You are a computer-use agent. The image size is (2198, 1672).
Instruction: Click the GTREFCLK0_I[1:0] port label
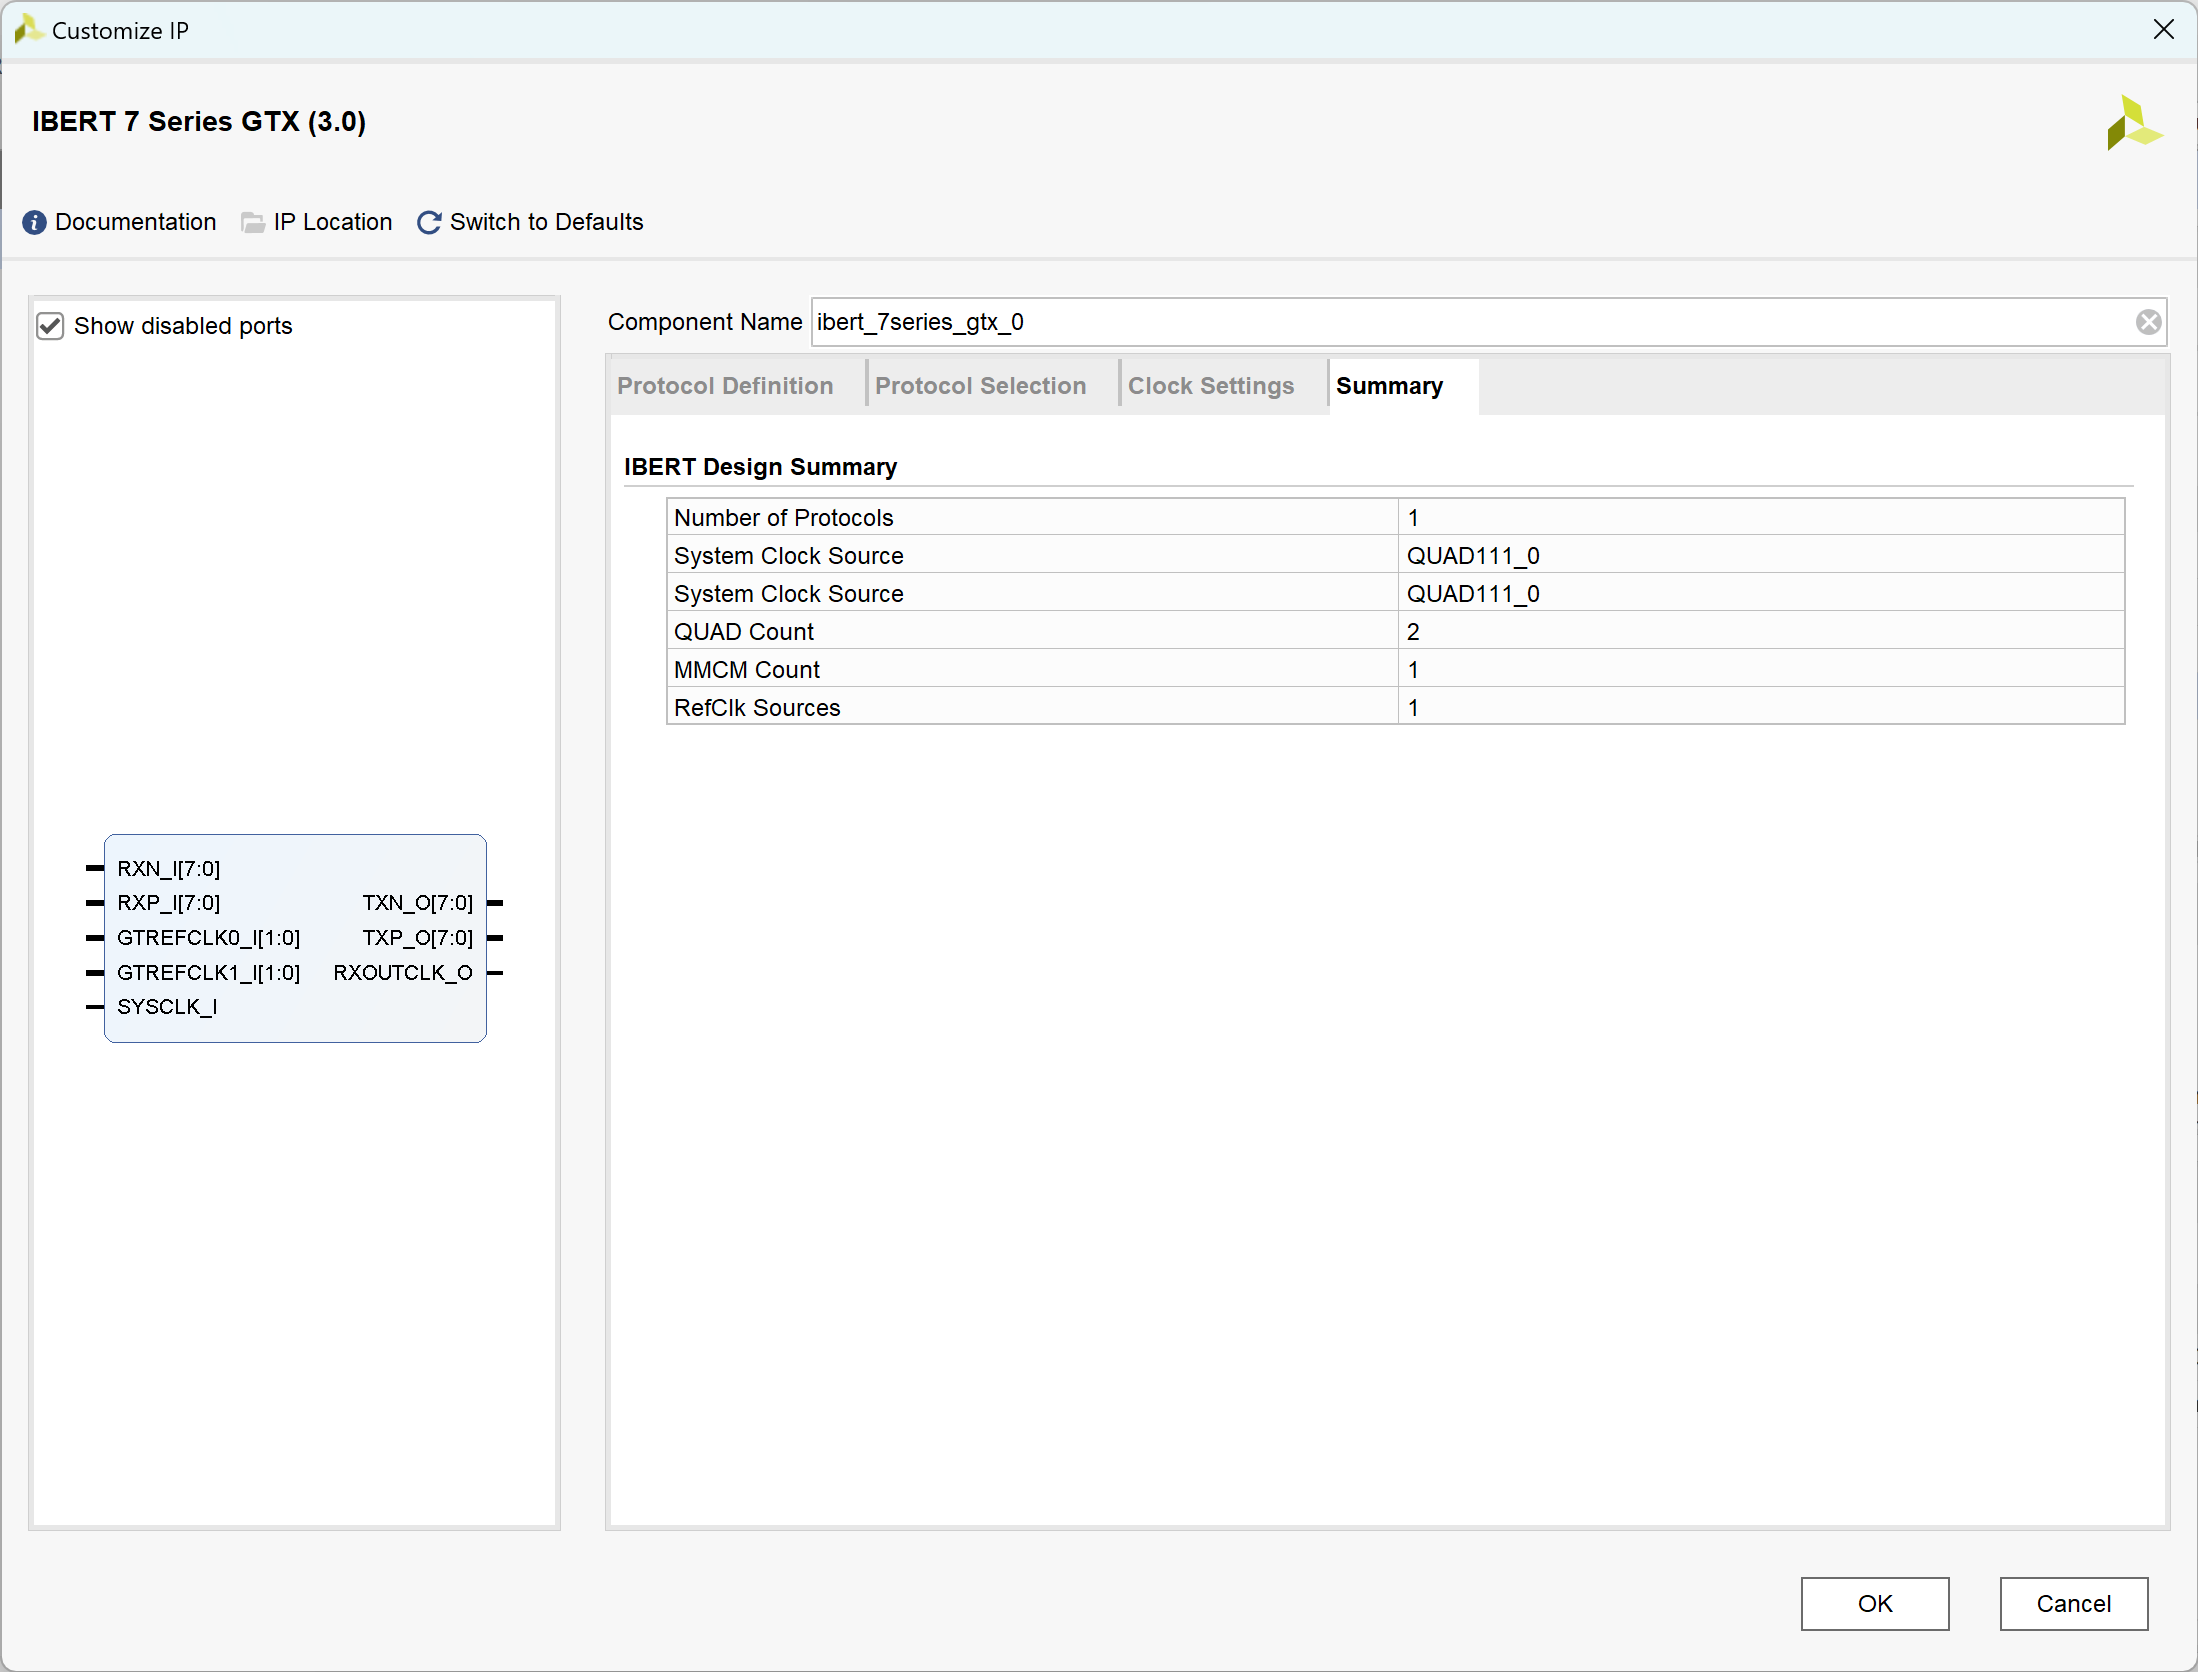(208, 938)
